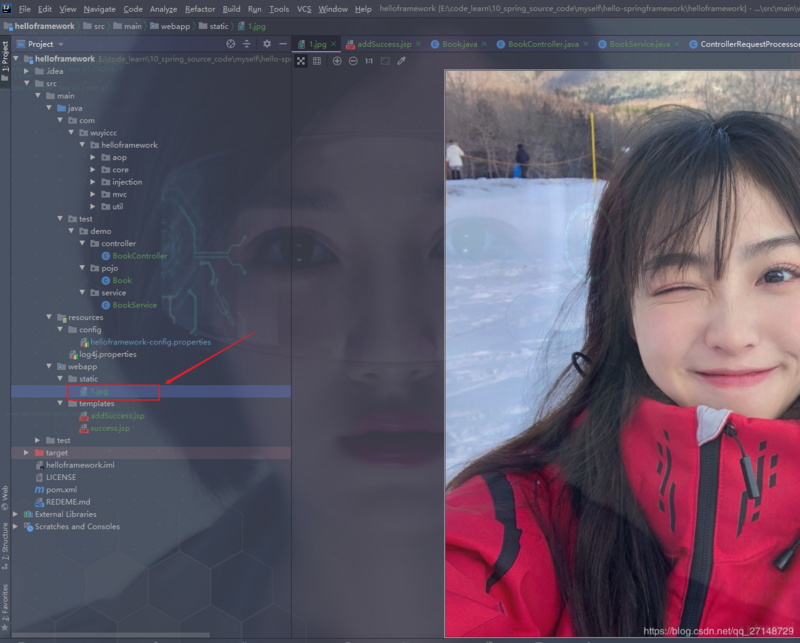Click the Zoom In icon above the image
The height and width of the screenshot is (643, 800).
(x=337, y=63)
